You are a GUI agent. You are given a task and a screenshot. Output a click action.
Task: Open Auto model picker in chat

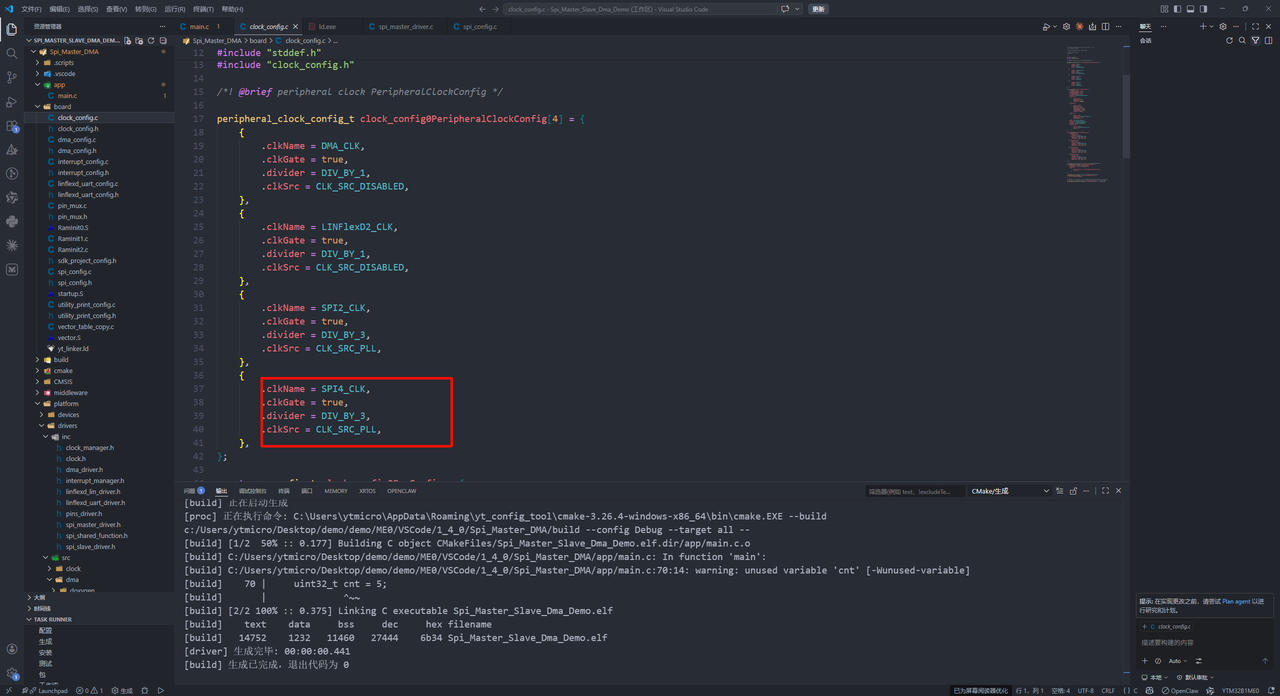(x=1177, y=661)
